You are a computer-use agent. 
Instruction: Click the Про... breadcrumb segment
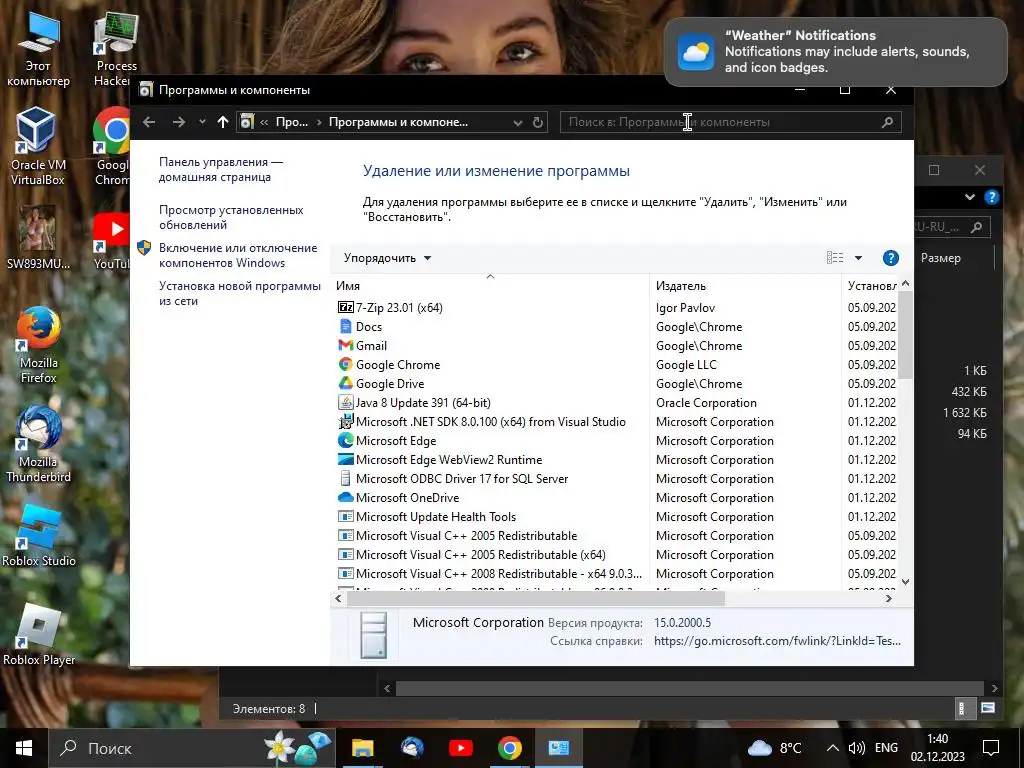pyautogui.click(x=291, y=122)
